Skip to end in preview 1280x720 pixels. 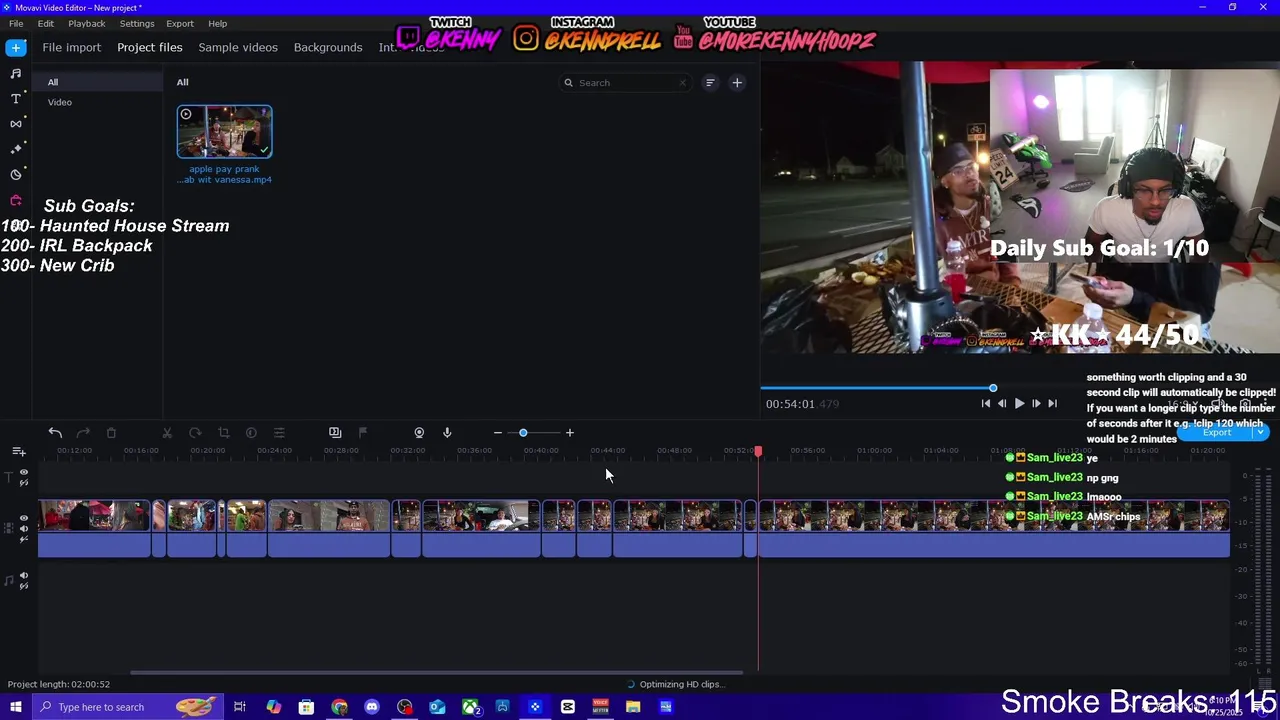click(x=1052, y=404)
